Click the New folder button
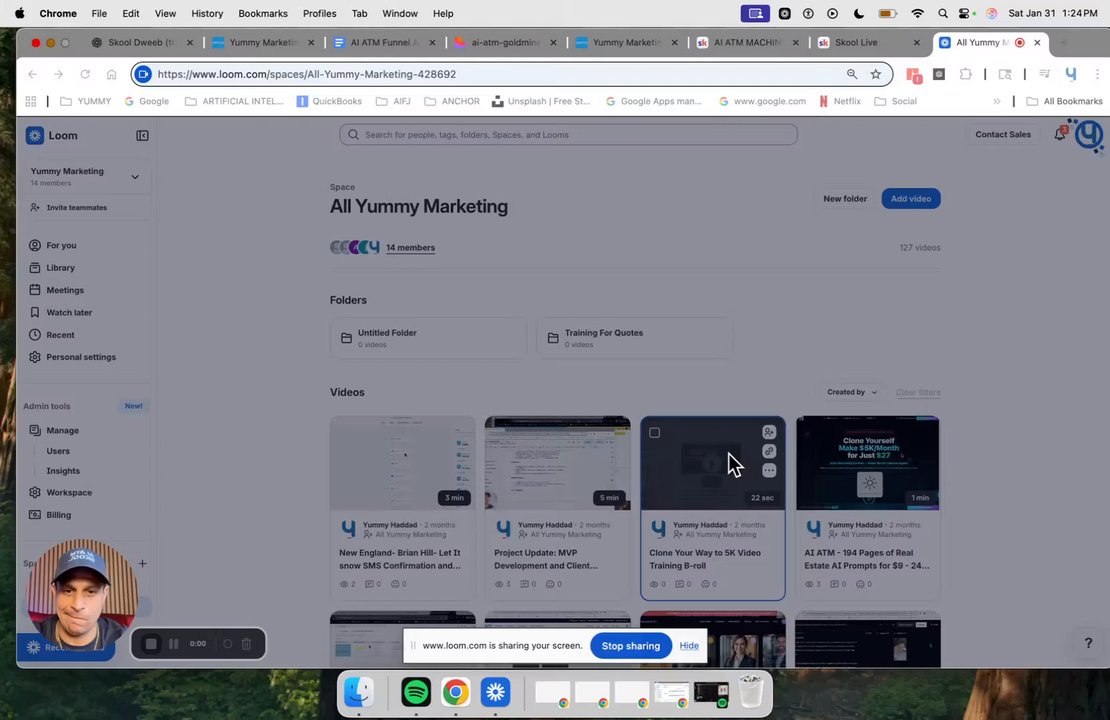This screenshot has height=720, width=1110. pos(845,199)
